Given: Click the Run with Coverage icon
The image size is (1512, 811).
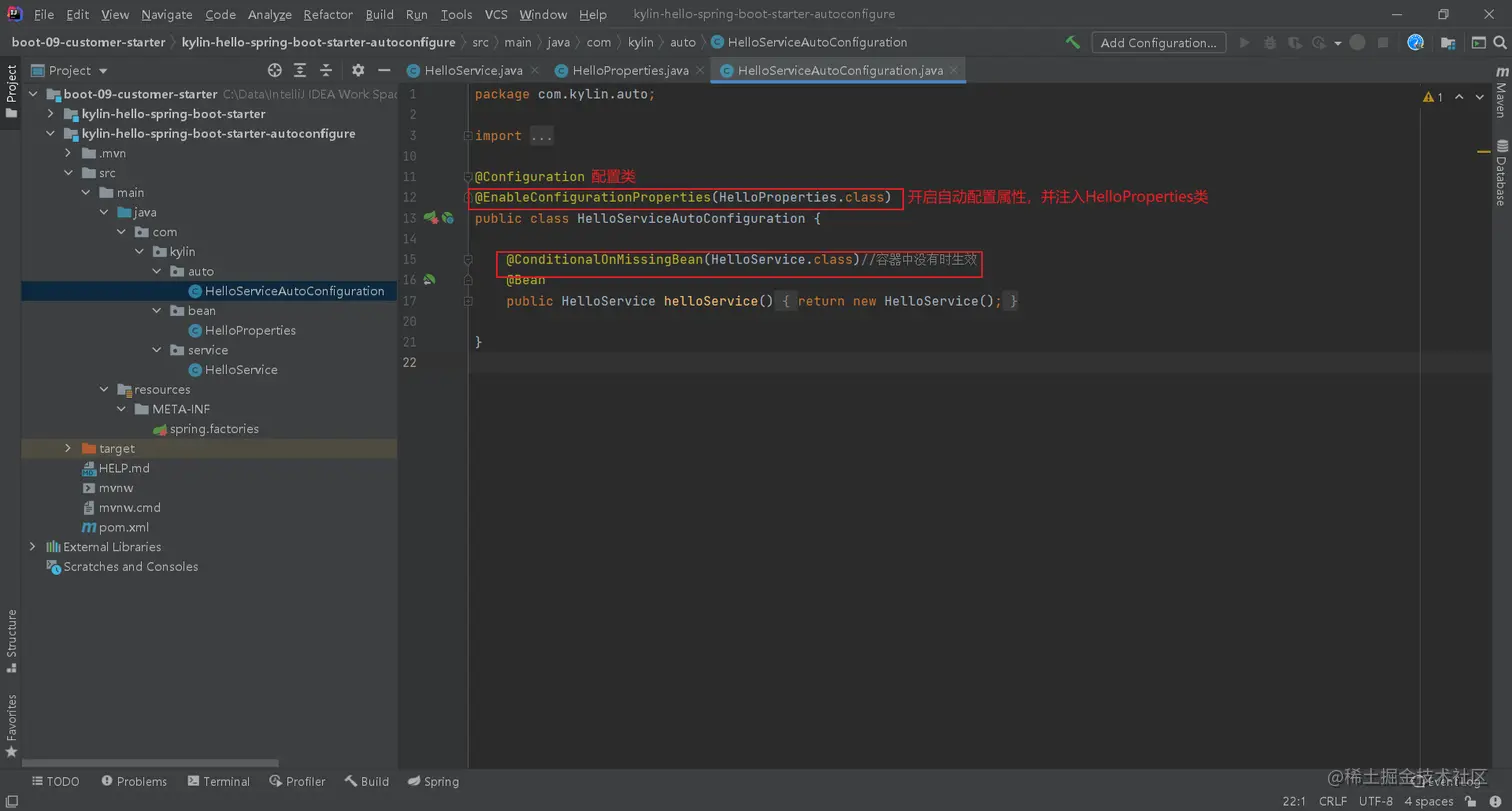Looking at the screenshot, I should [x=1295, y=42].
